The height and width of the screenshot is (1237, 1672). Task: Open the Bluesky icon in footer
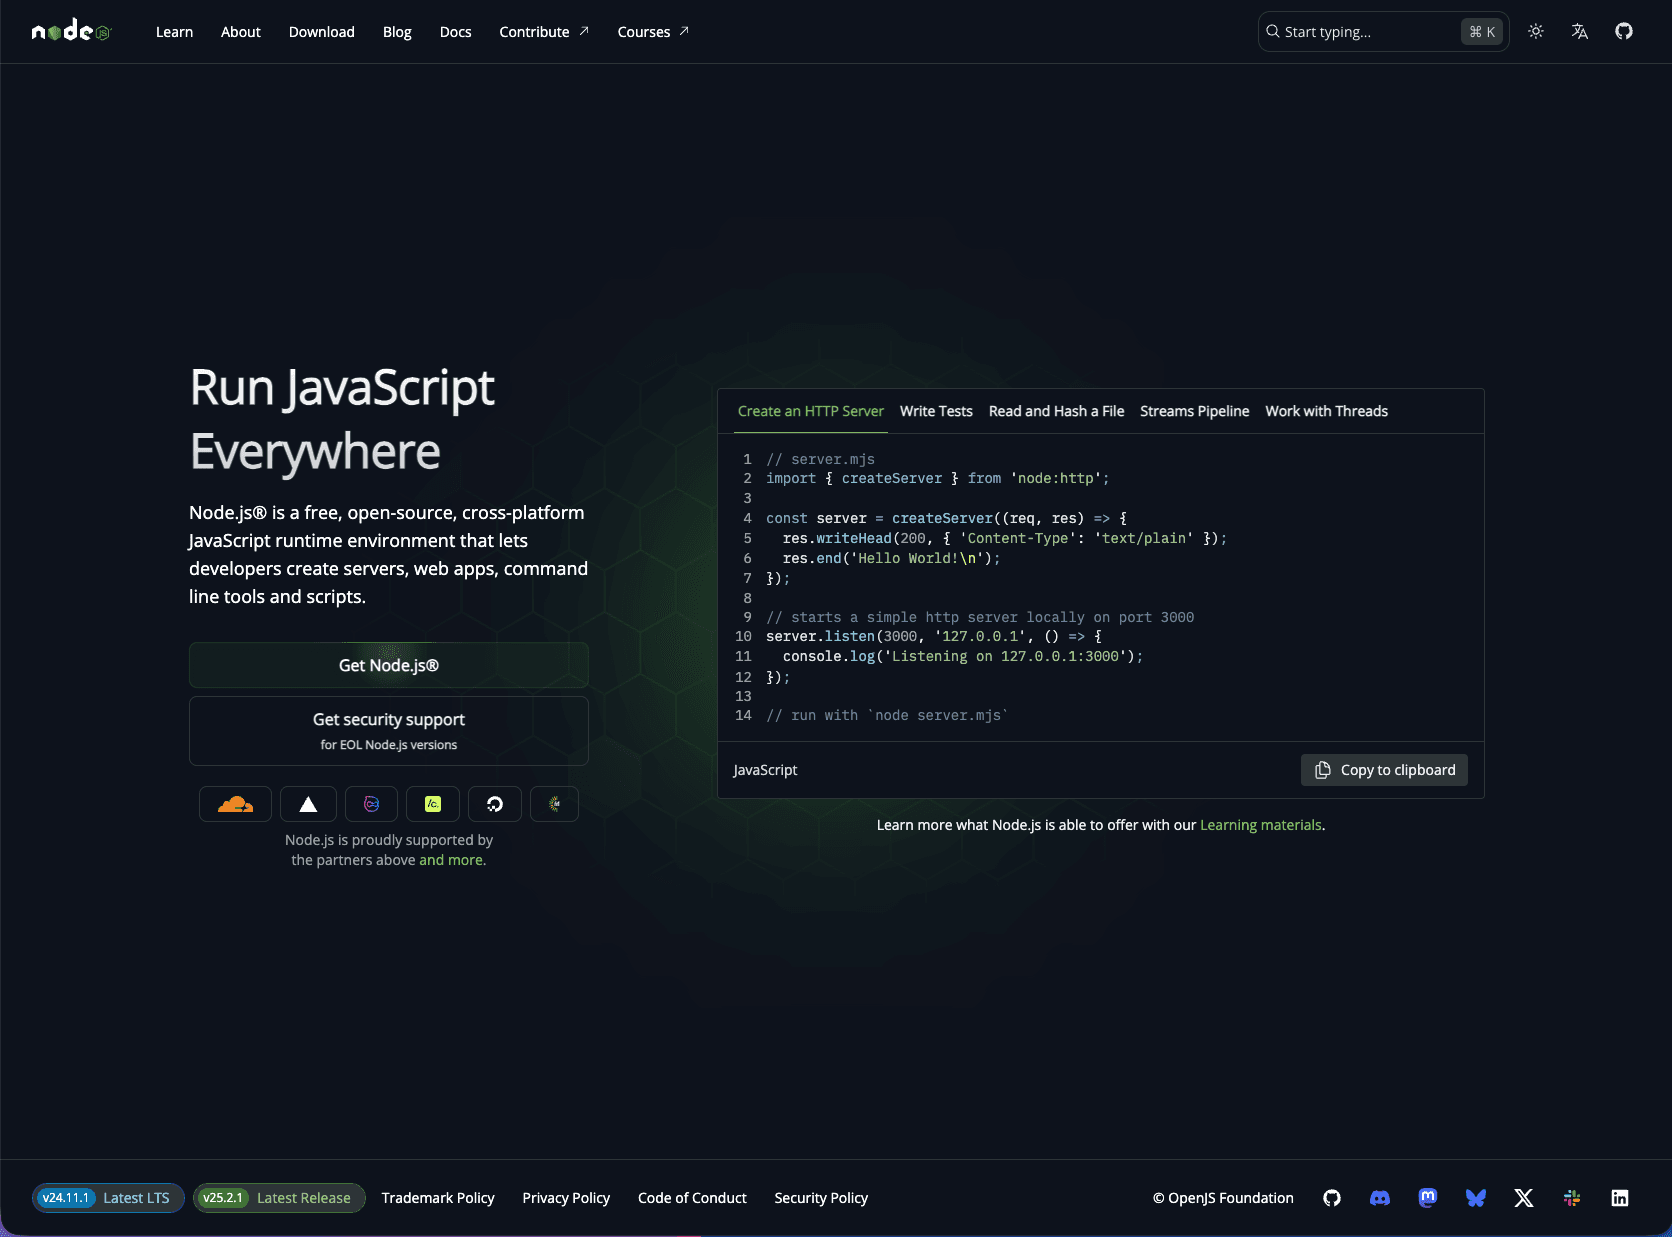pos(1476,1198)
